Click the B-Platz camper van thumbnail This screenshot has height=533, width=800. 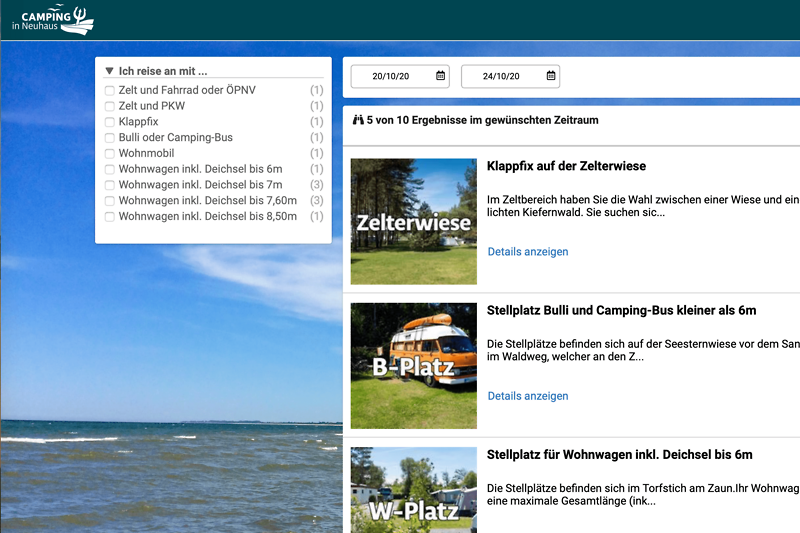tap(414, 366)
